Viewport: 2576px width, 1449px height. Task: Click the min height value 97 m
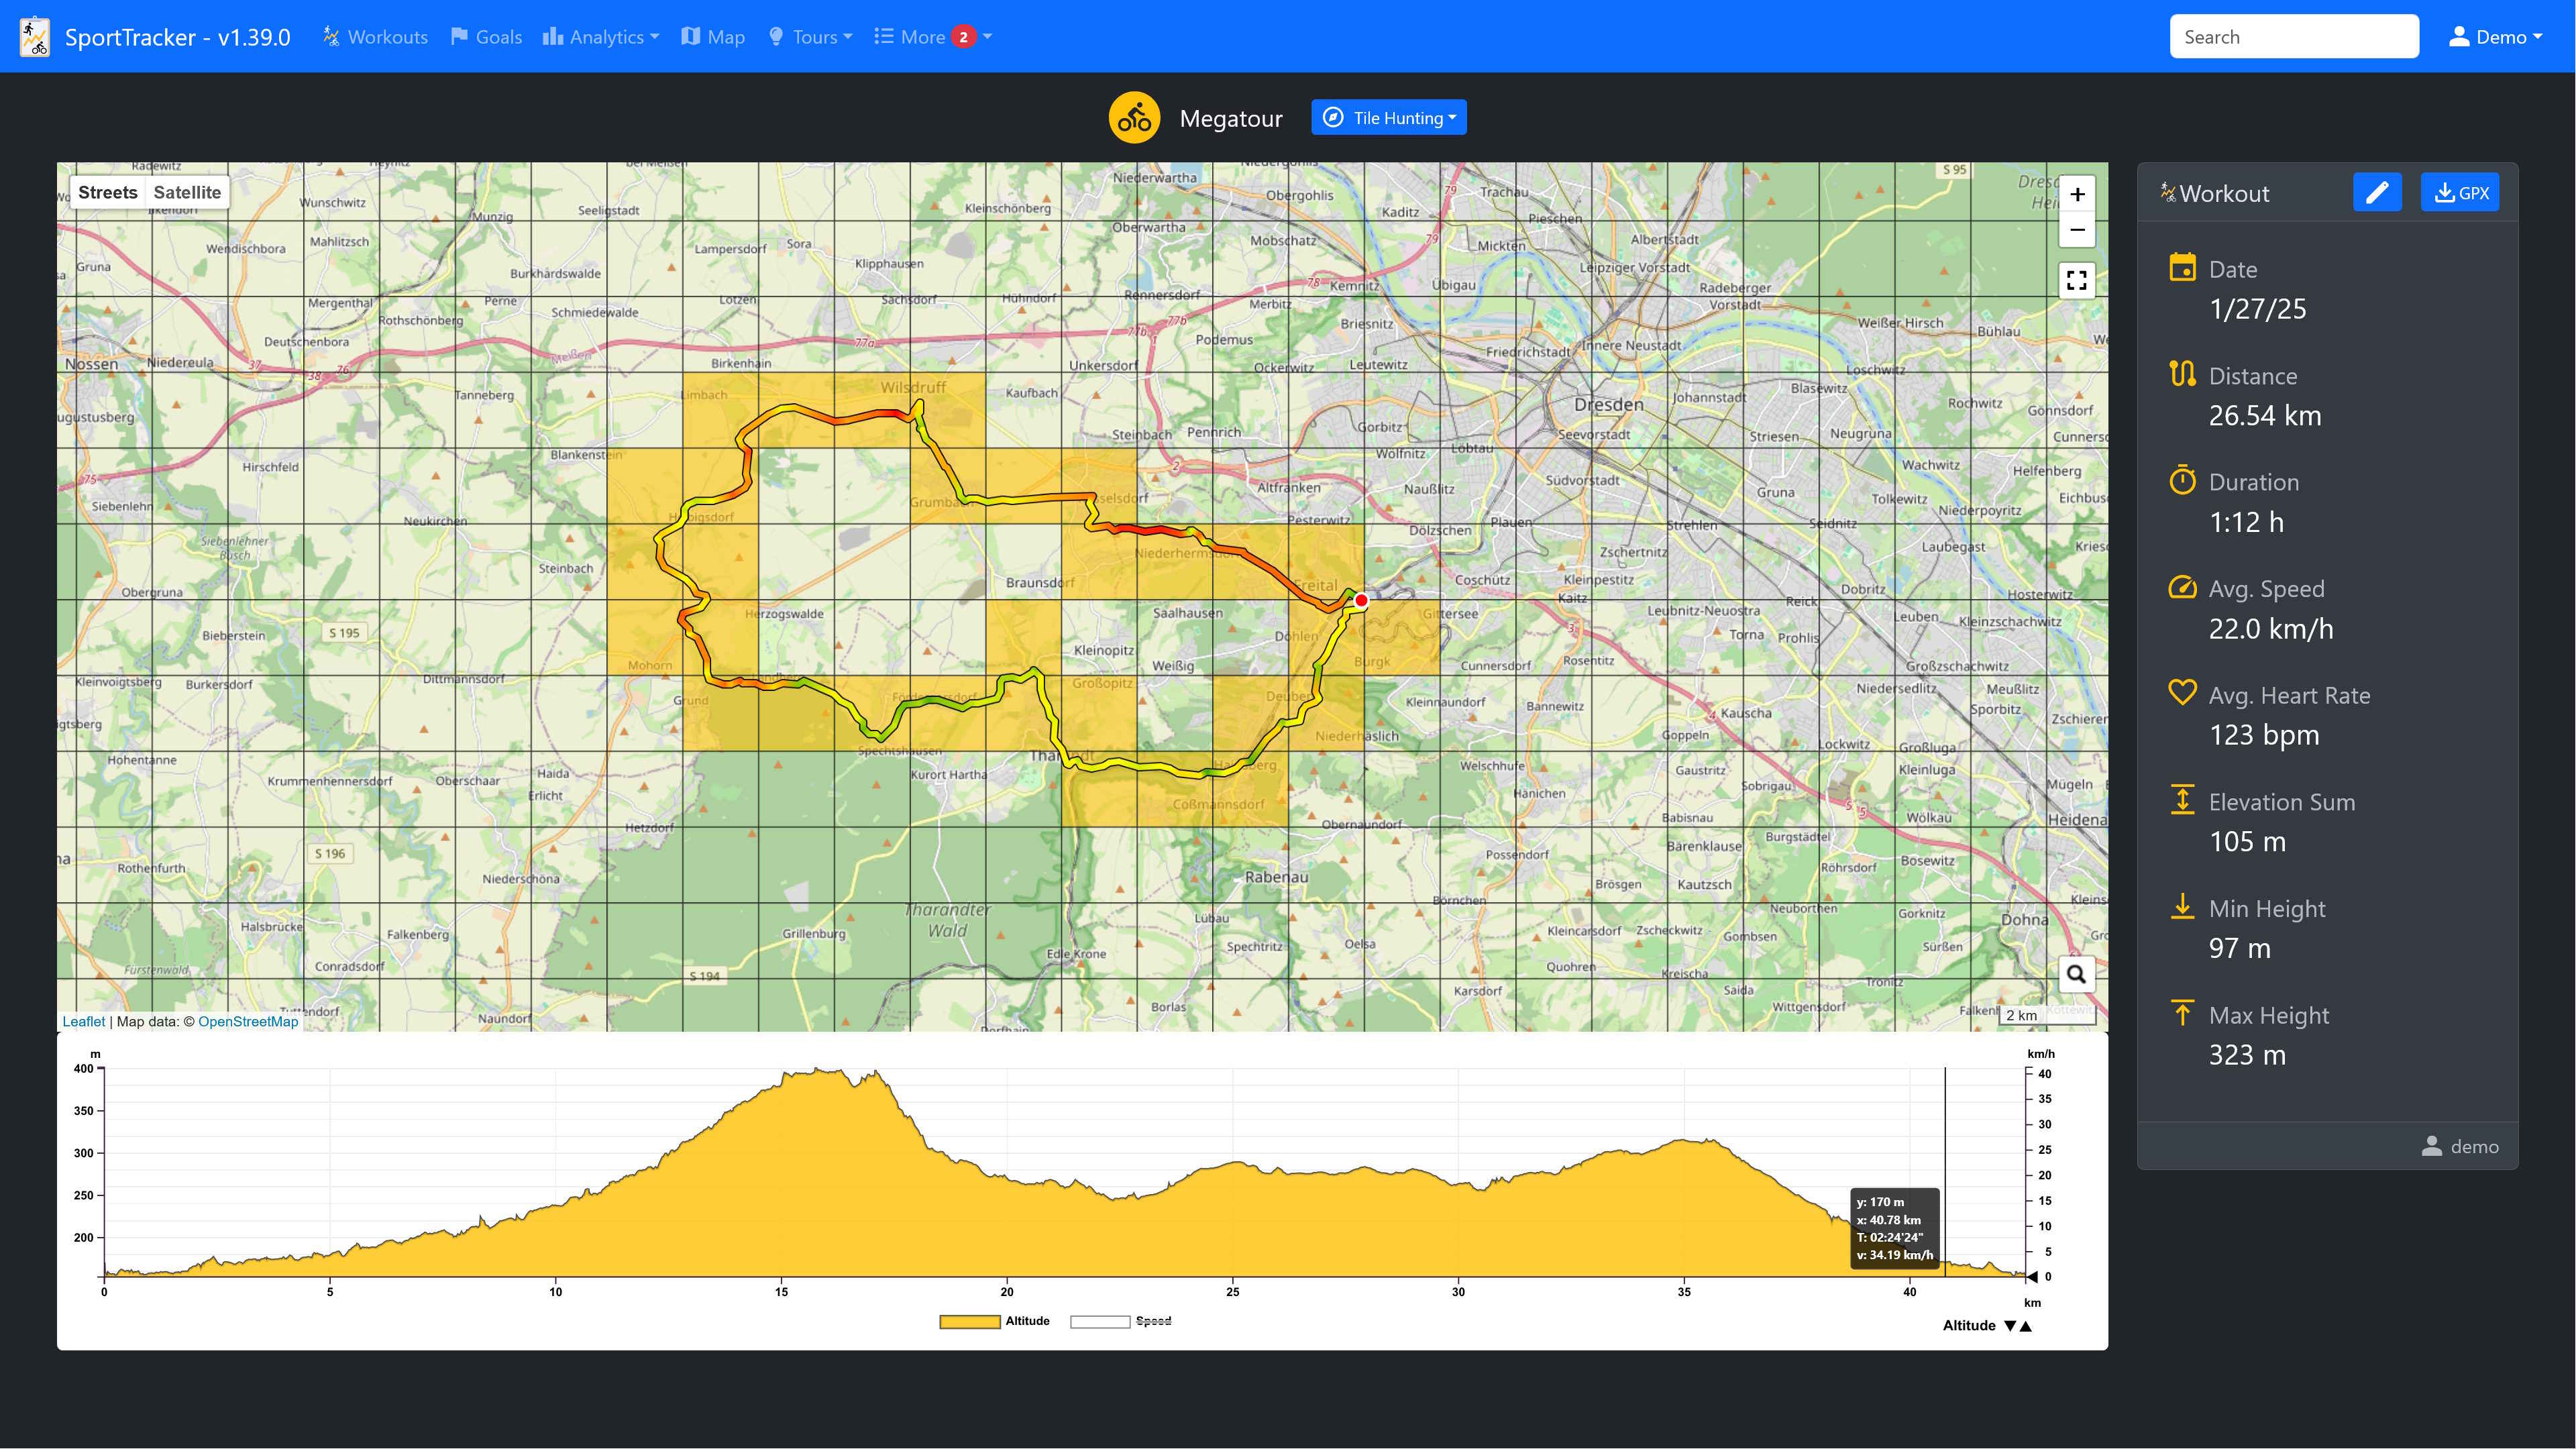coord(2240,948)
